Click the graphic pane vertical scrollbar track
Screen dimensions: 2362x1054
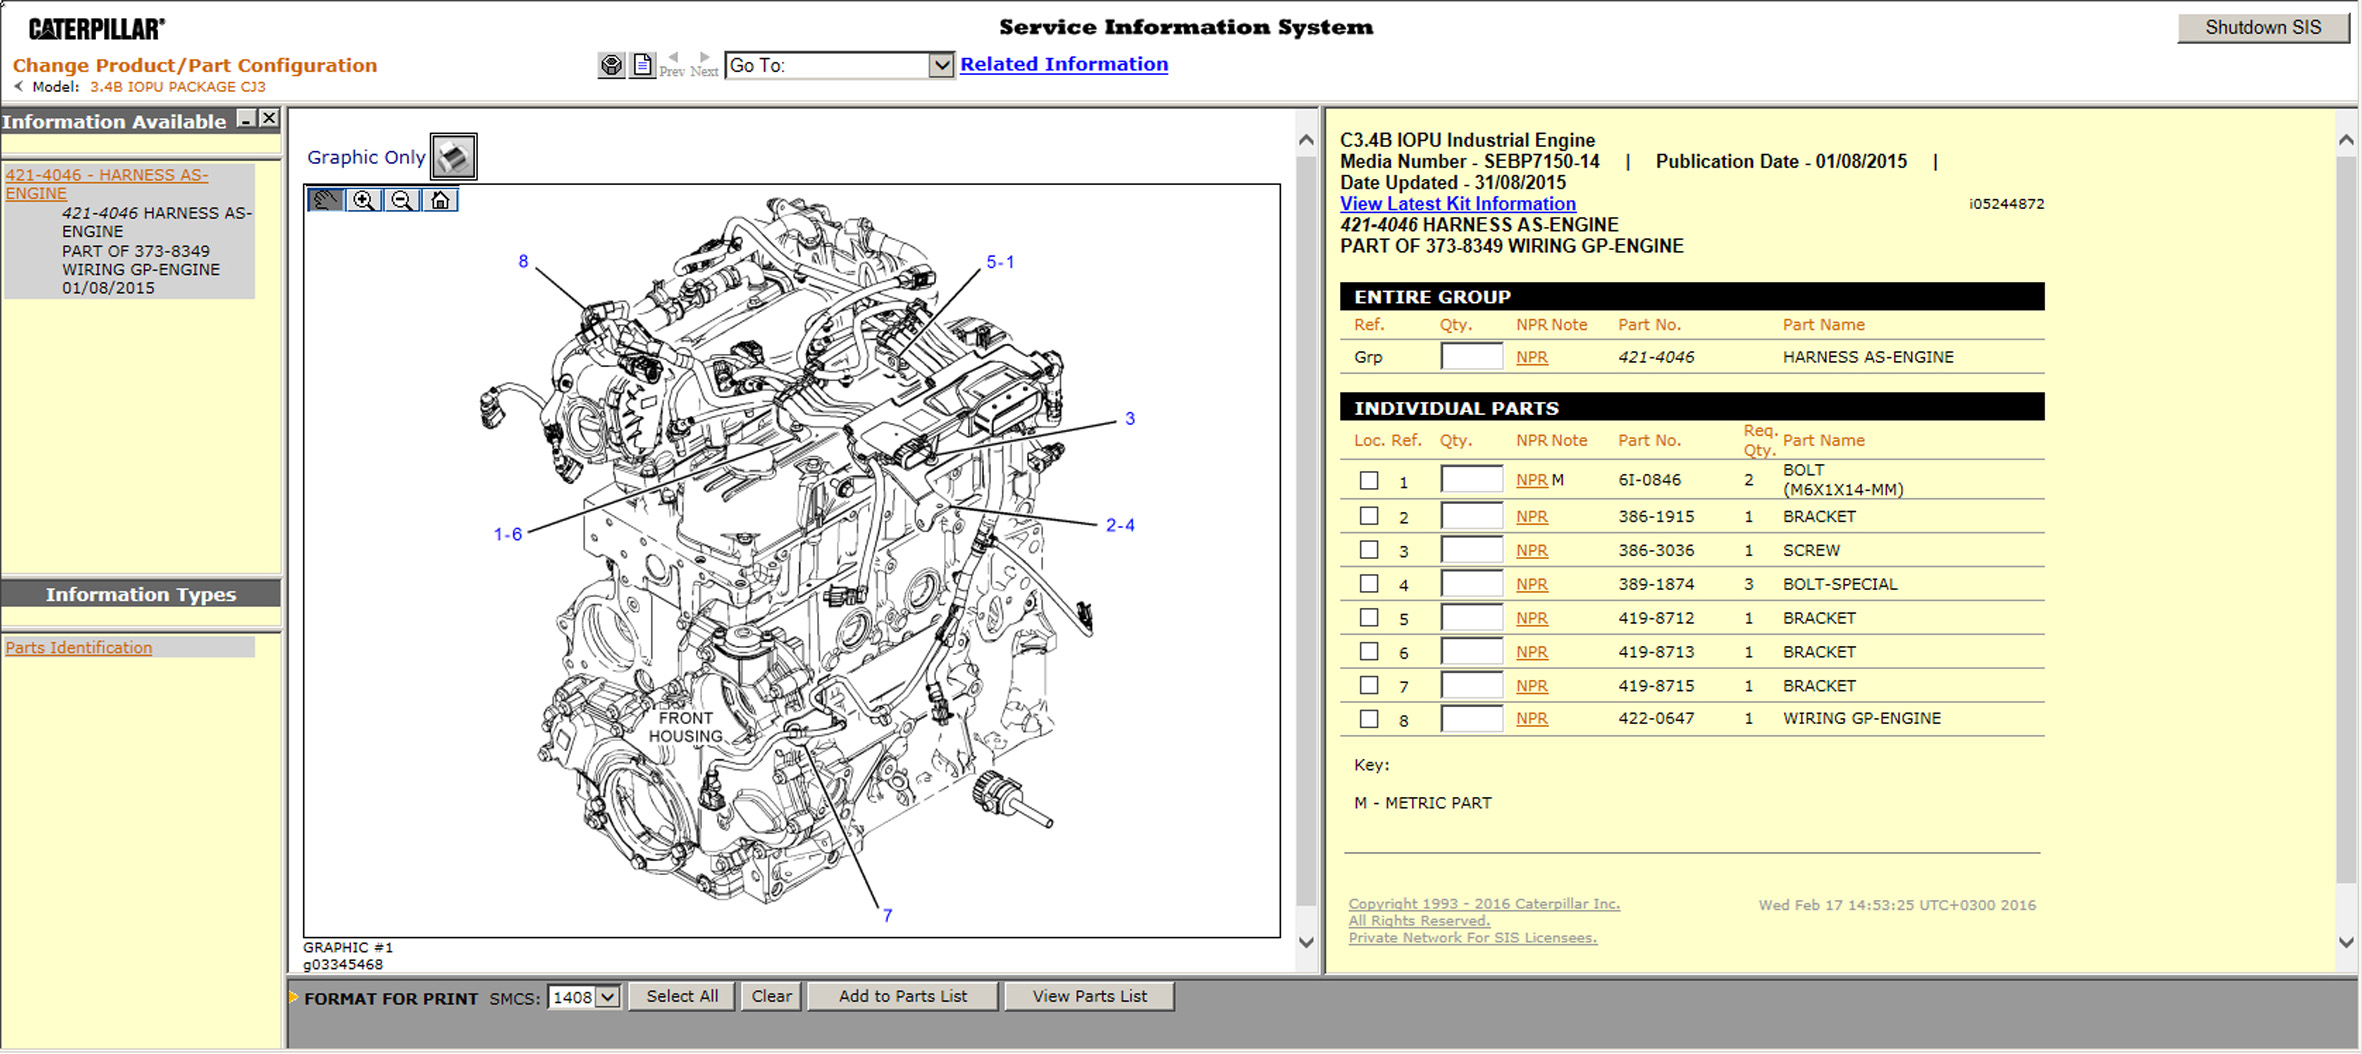[1306, 540]
